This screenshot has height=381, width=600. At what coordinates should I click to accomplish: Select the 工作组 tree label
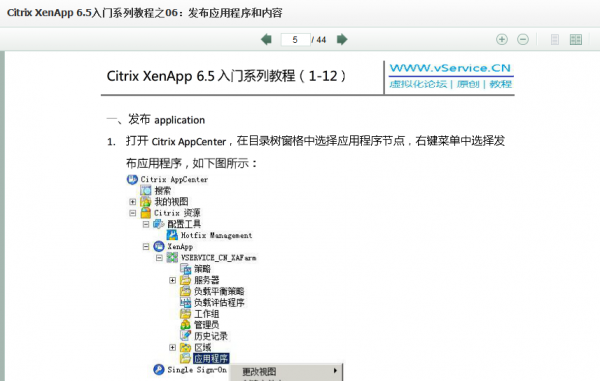(207, 314)
